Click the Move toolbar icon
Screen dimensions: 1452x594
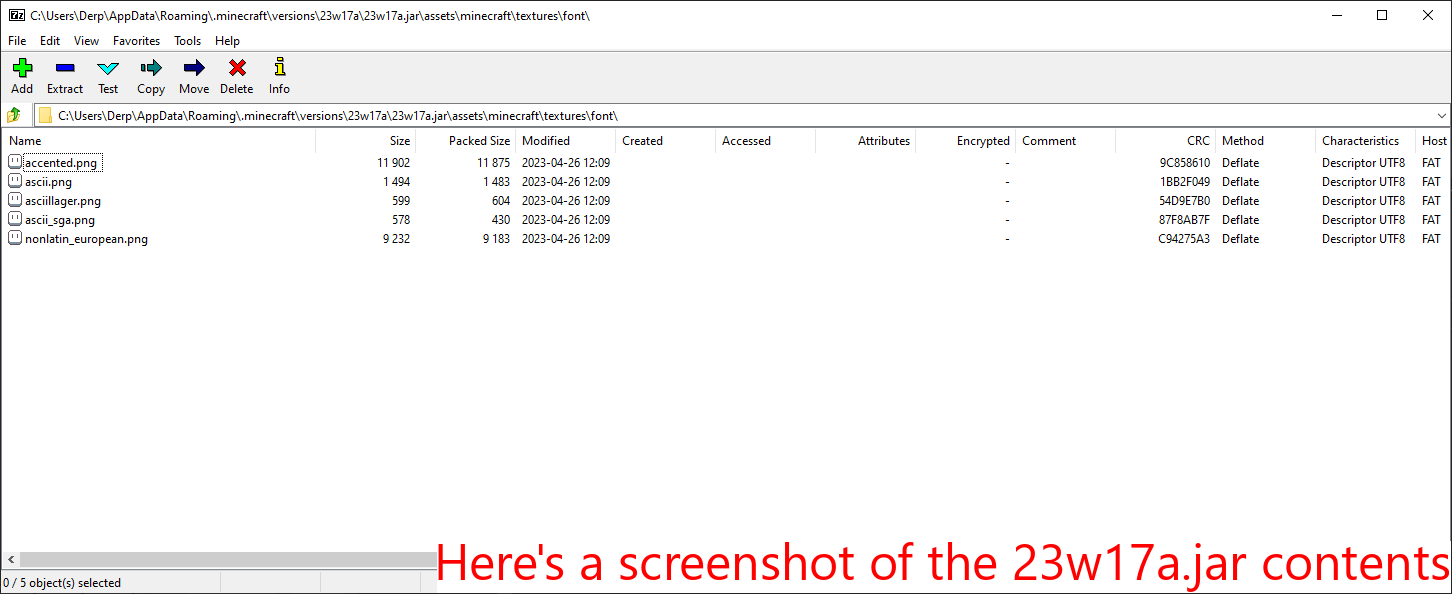(x=194, y=68)
